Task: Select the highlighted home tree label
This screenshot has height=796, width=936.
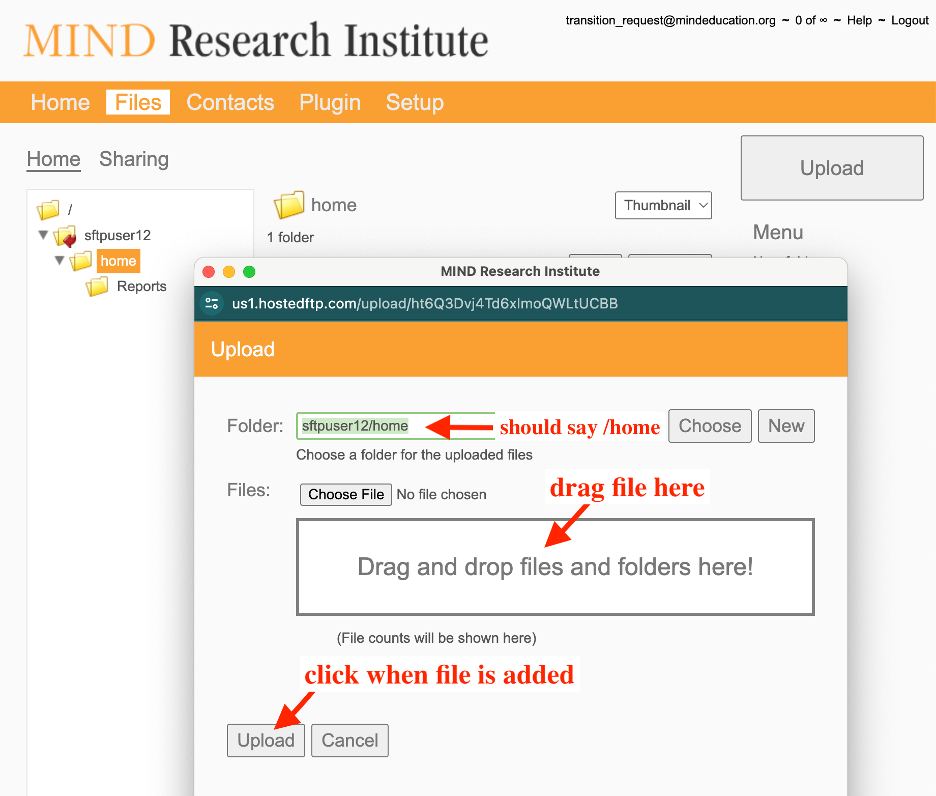Action: [118, 261]
